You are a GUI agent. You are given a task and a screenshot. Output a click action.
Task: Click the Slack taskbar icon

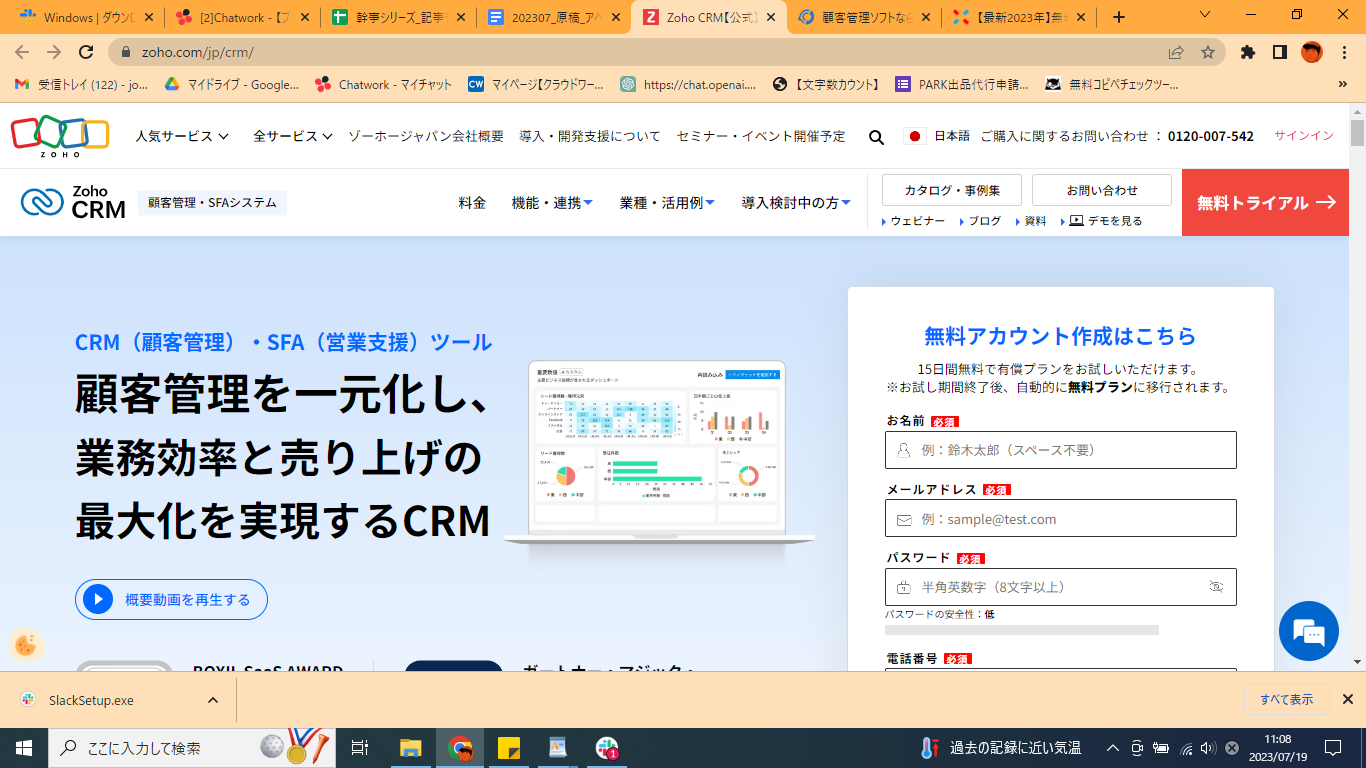[x=607, y=747]
